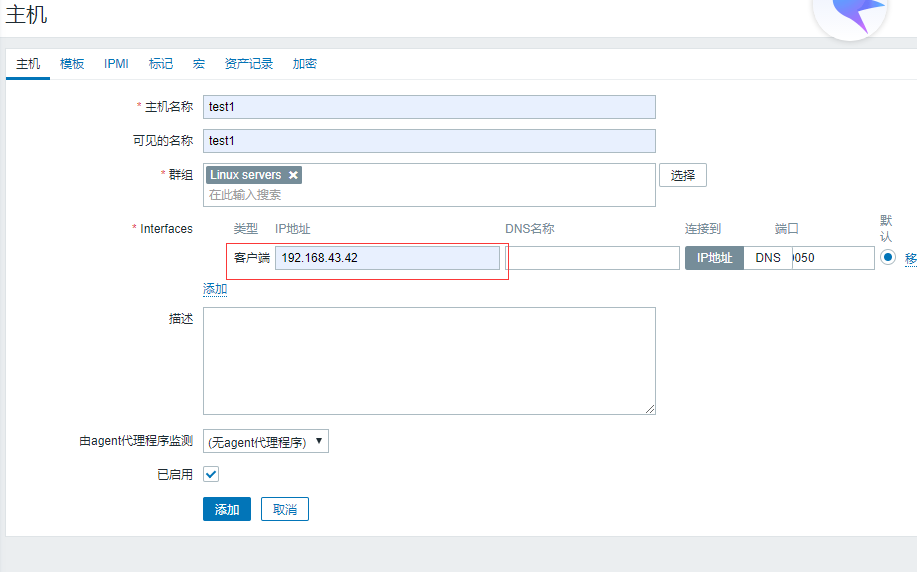Switch to the 主机 tab
Viewport: 917px width, 572px height.
point(28,64)
